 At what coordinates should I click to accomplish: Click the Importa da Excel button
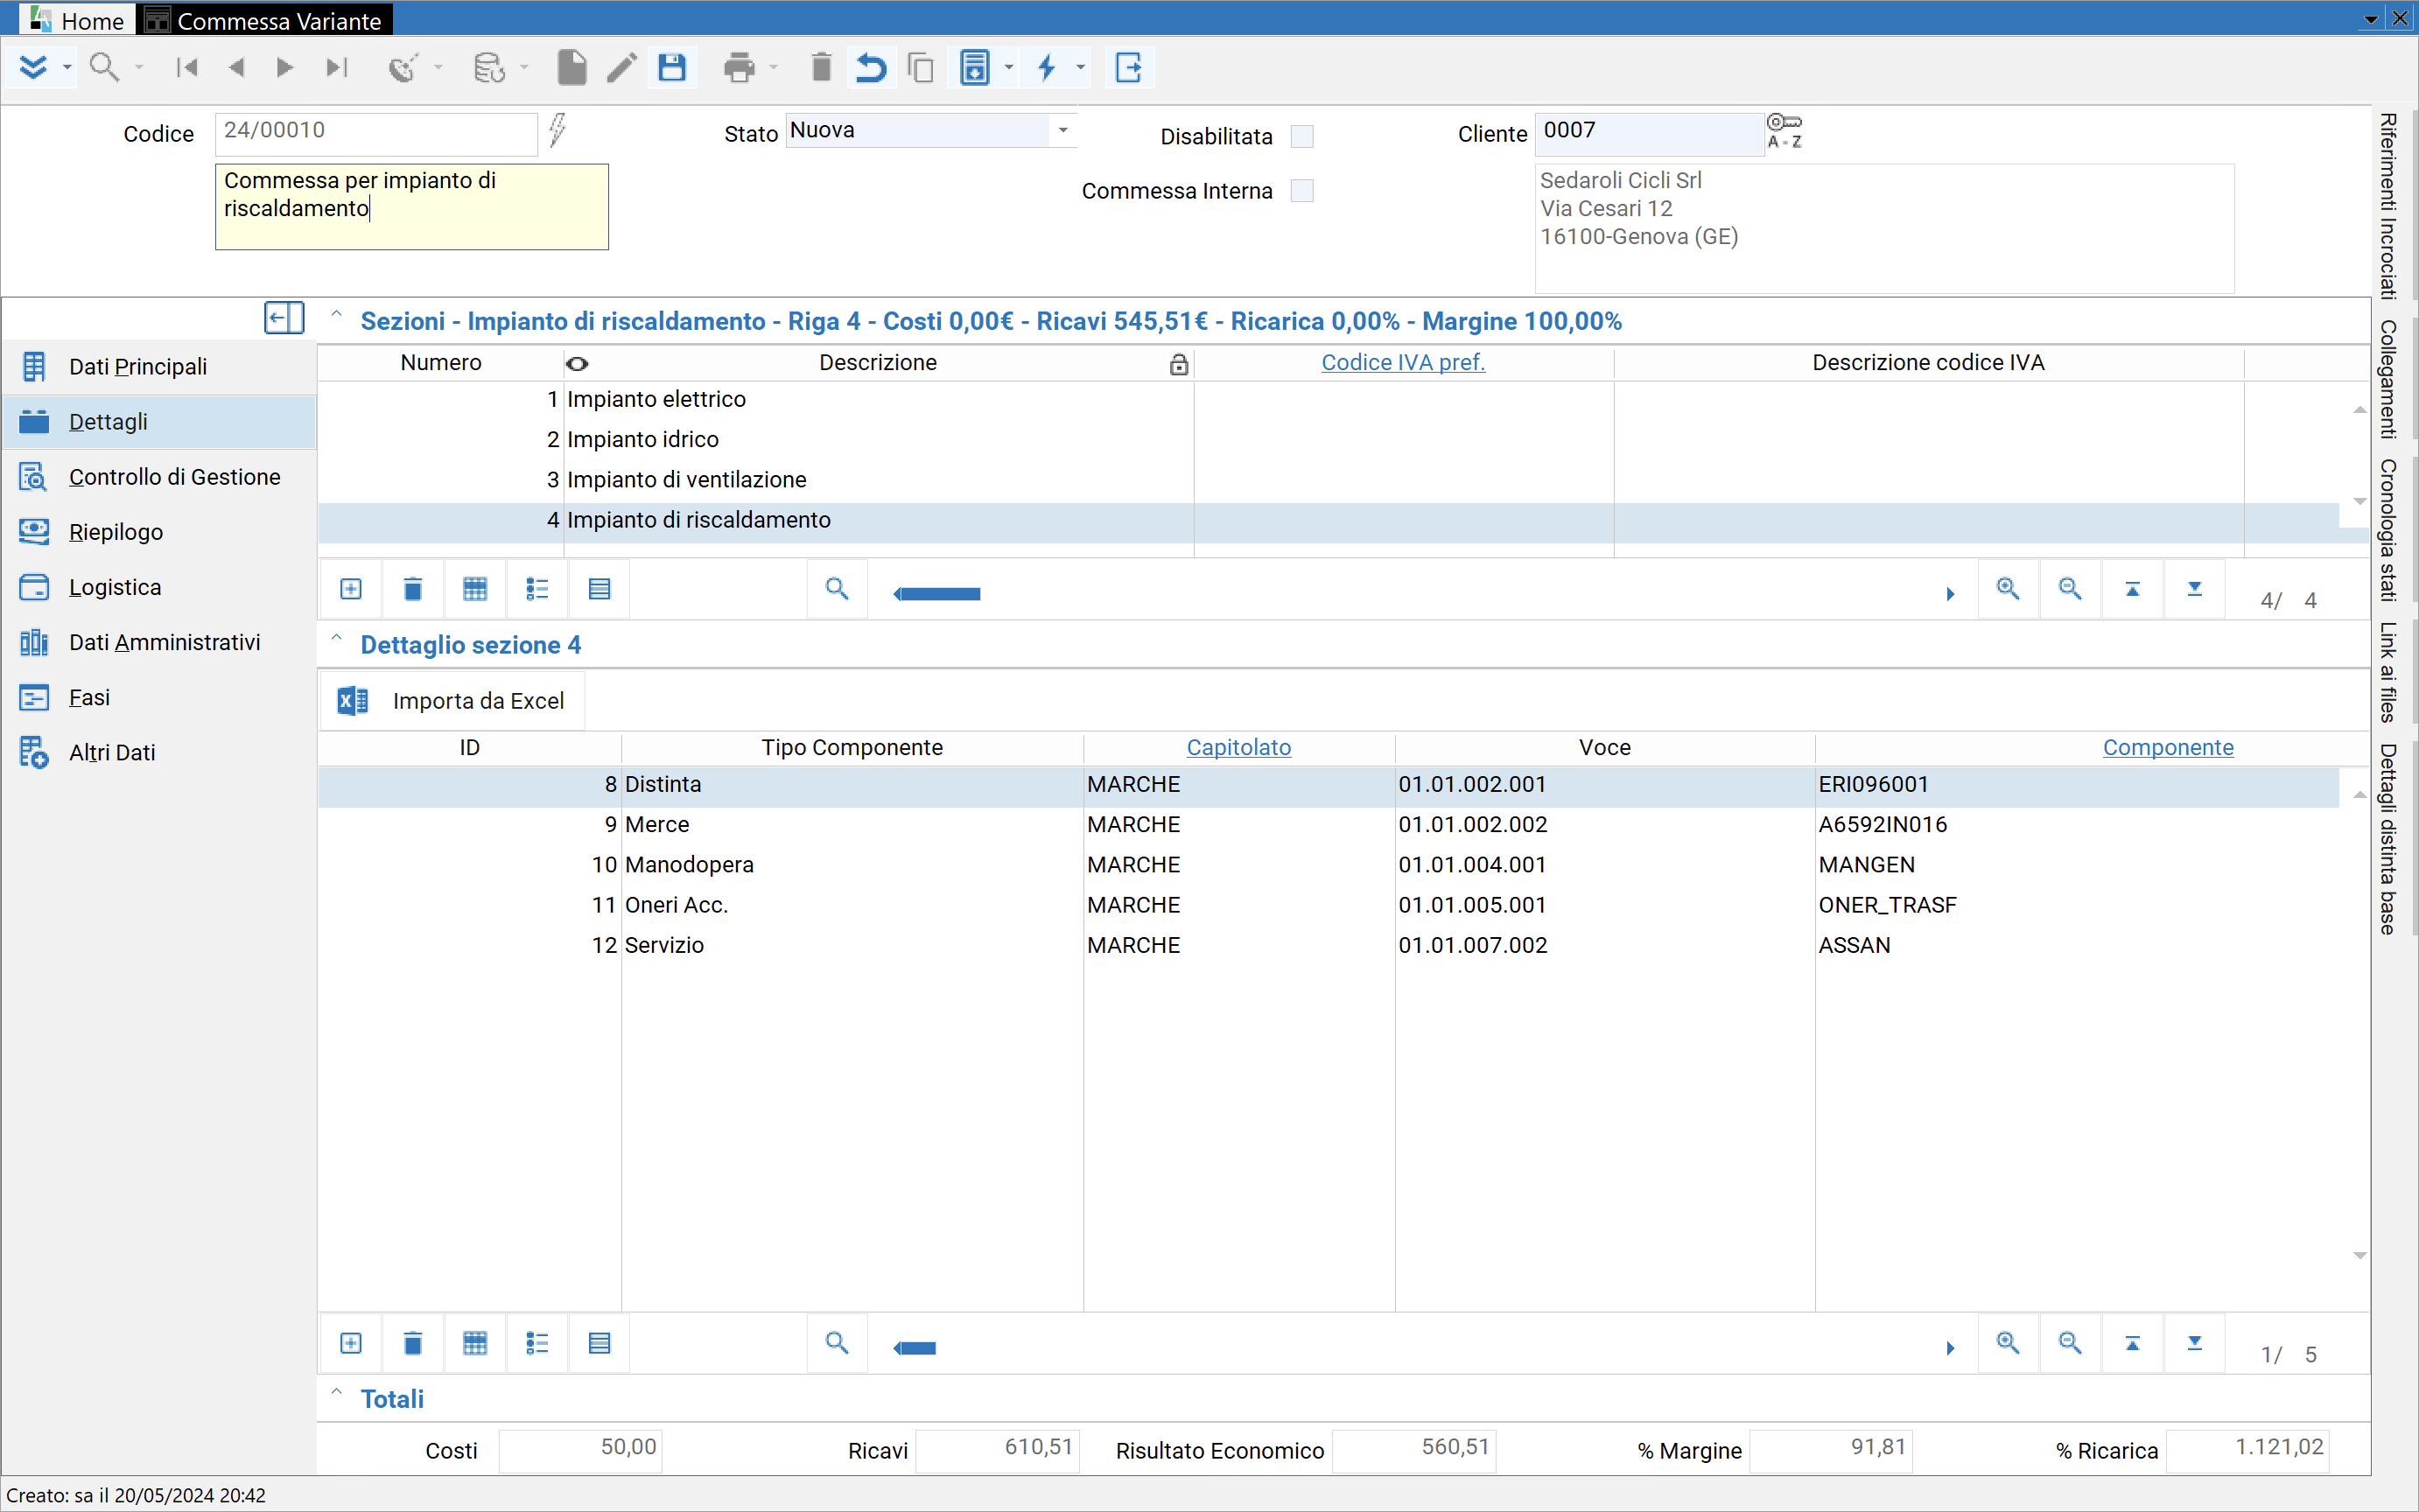click(453, 701)
